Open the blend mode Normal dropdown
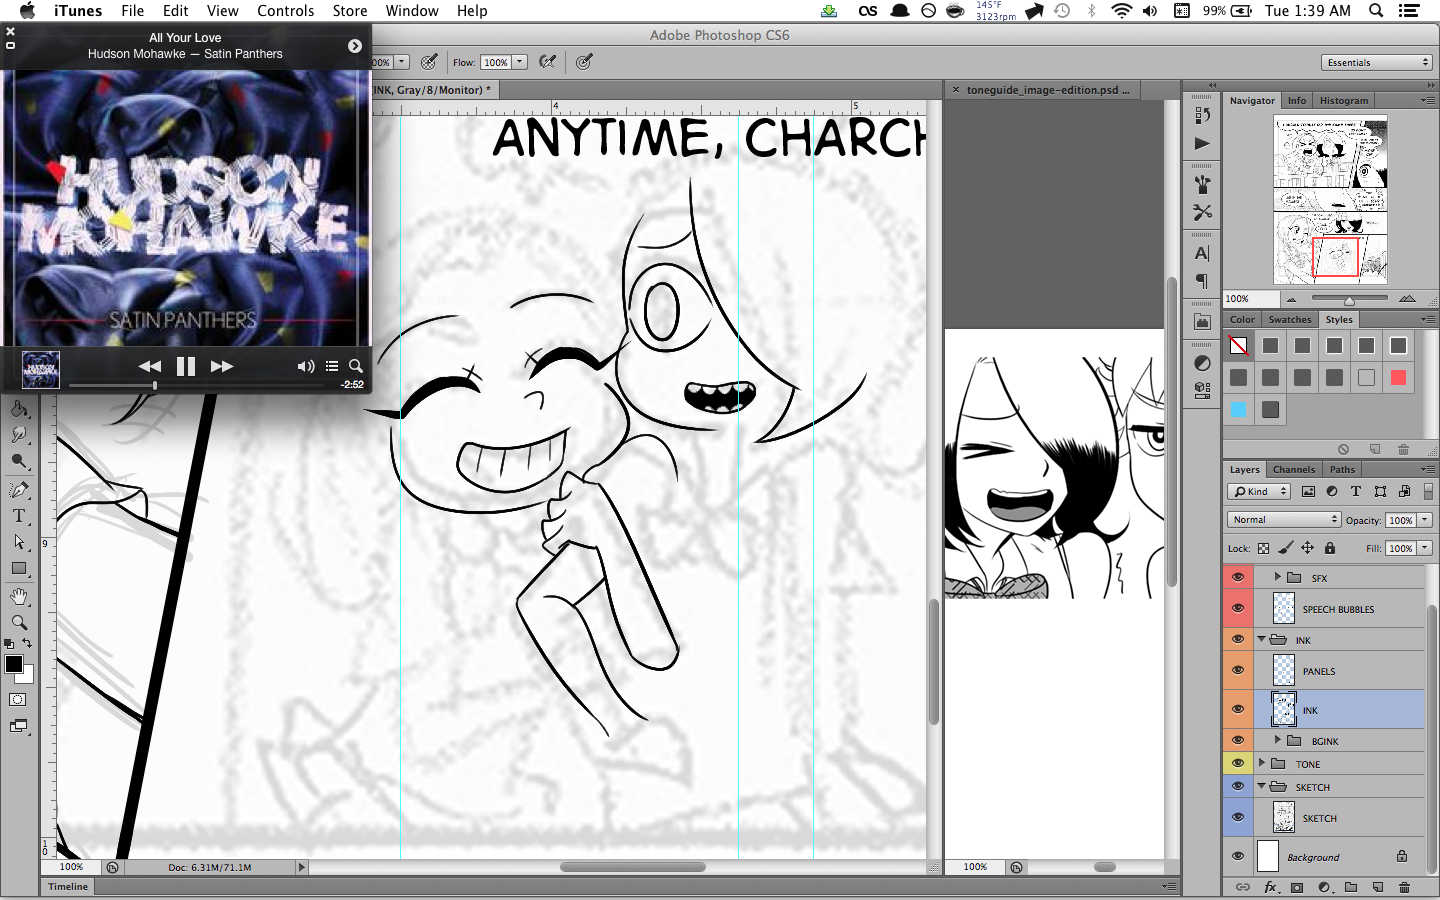1440x900 pixels. click(1284, 520)
